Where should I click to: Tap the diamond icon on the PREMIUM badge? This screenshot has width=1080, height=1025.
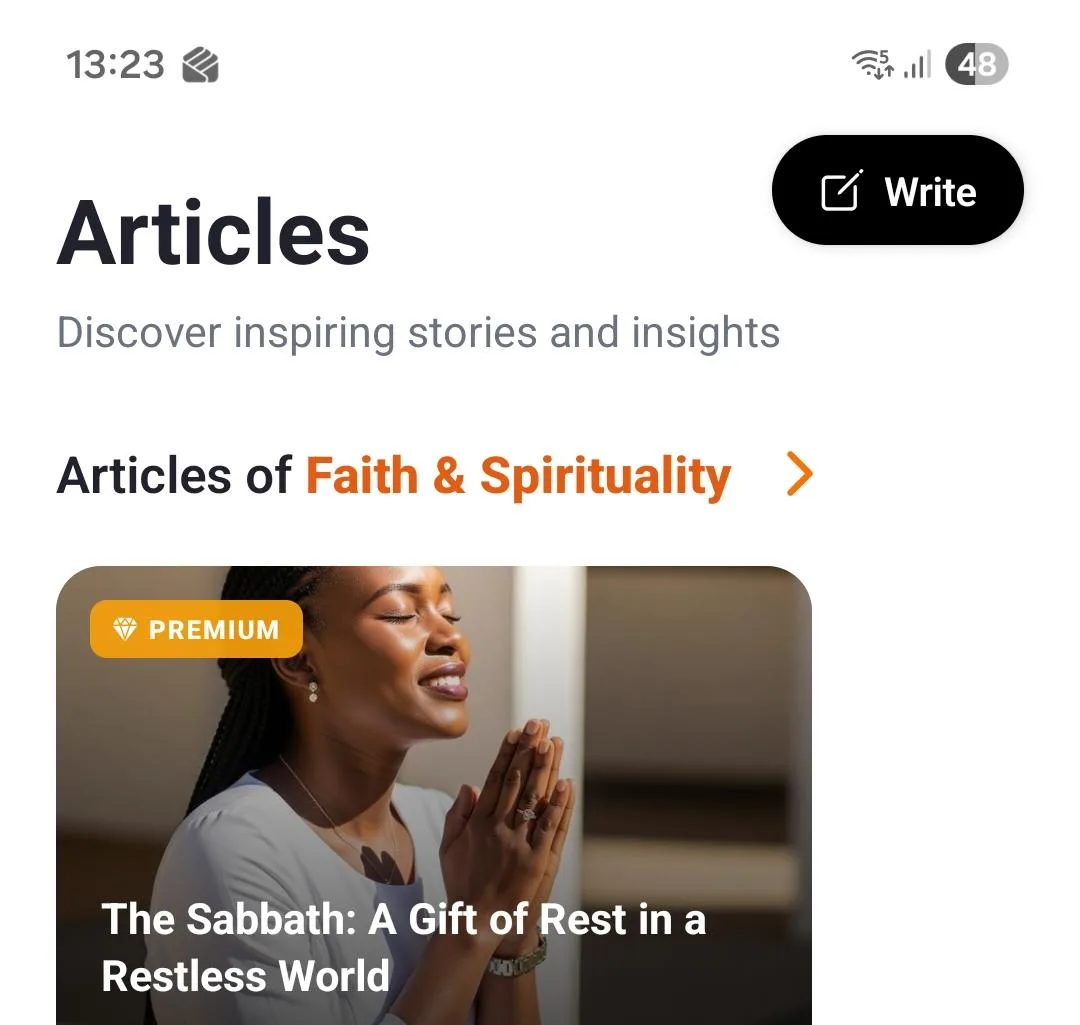pyautogui.click(x=123, y=629)
